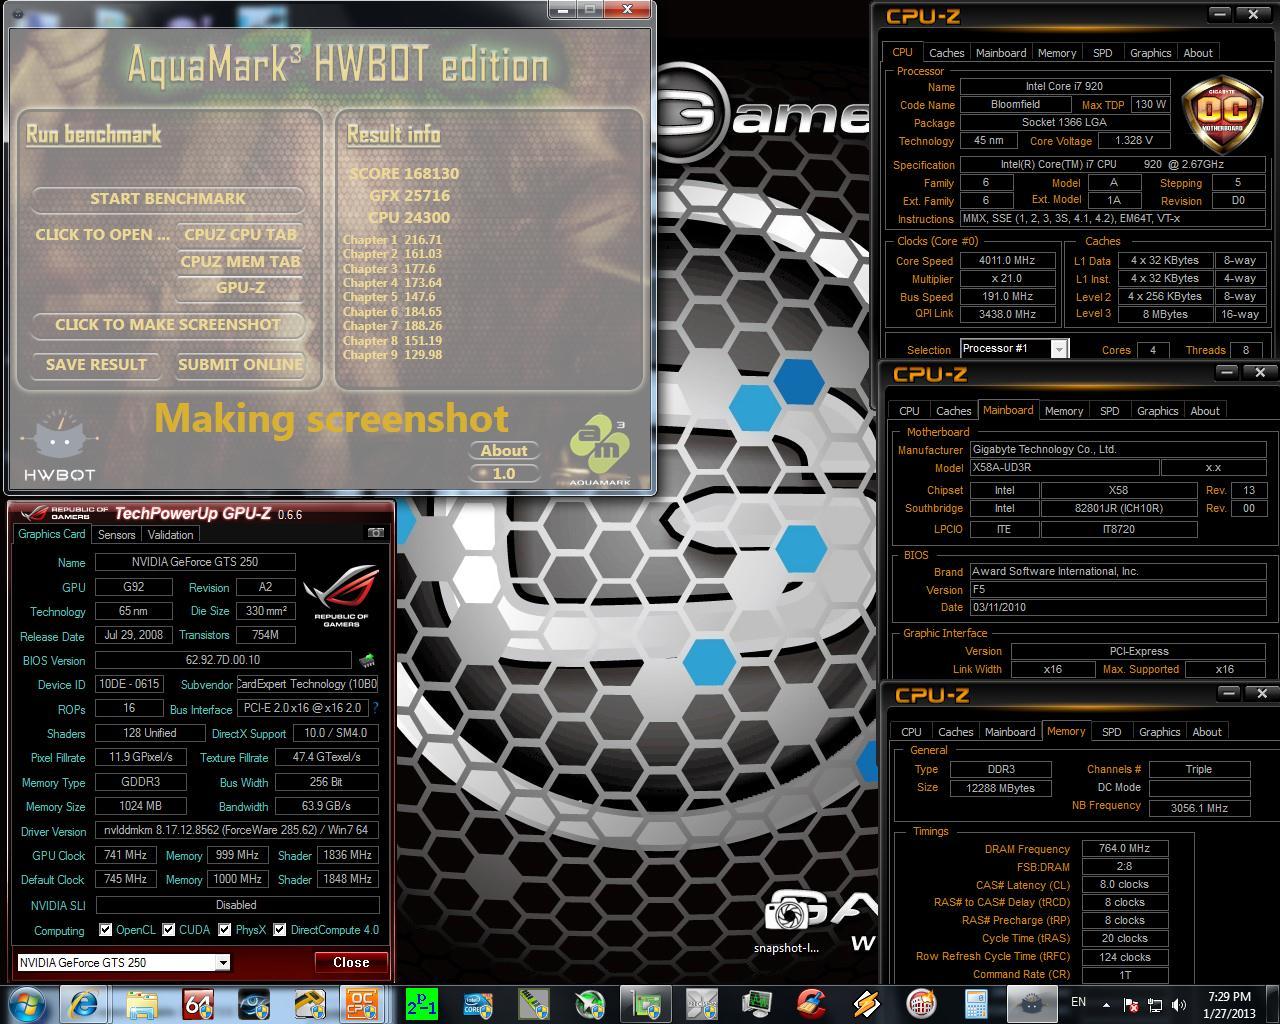This screenshot has height=1024, width=1280.
Task: Click the taskbar clock showing 7:29 PM
Action: pyautogui.click(x=1229, y=1004)
